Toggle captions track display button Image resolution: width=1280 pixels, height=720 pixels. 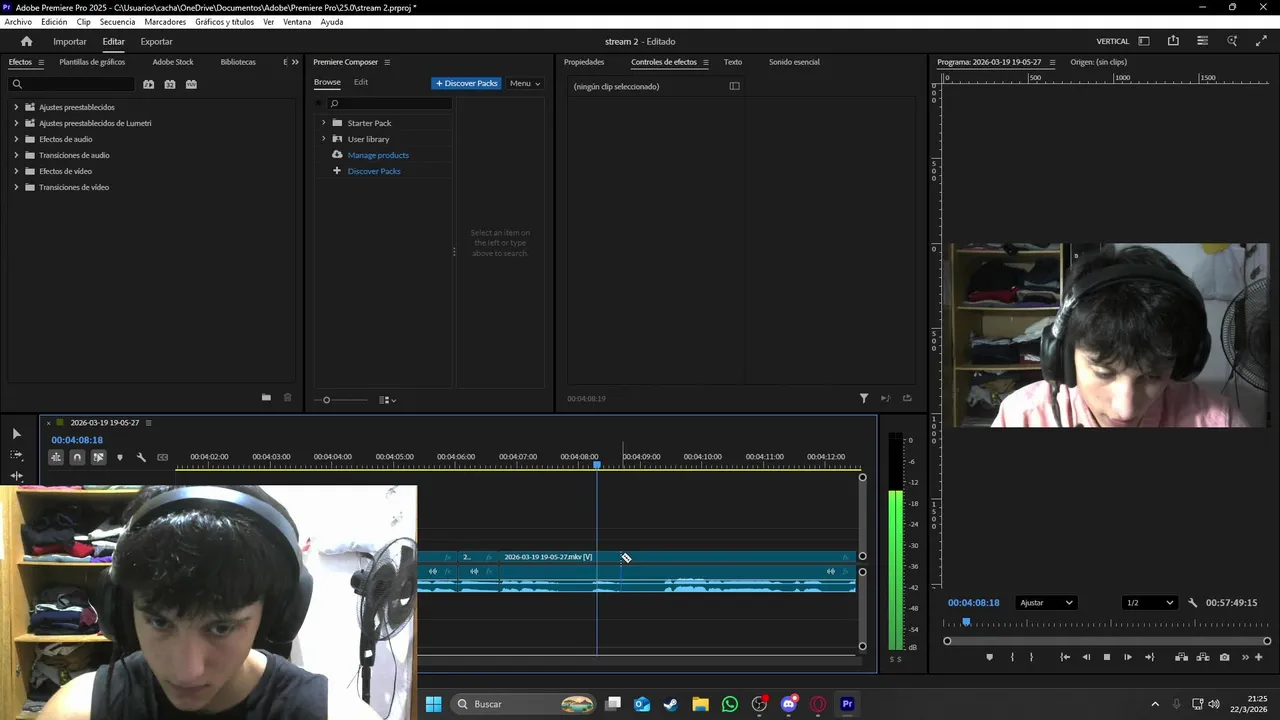coord(163,457)
